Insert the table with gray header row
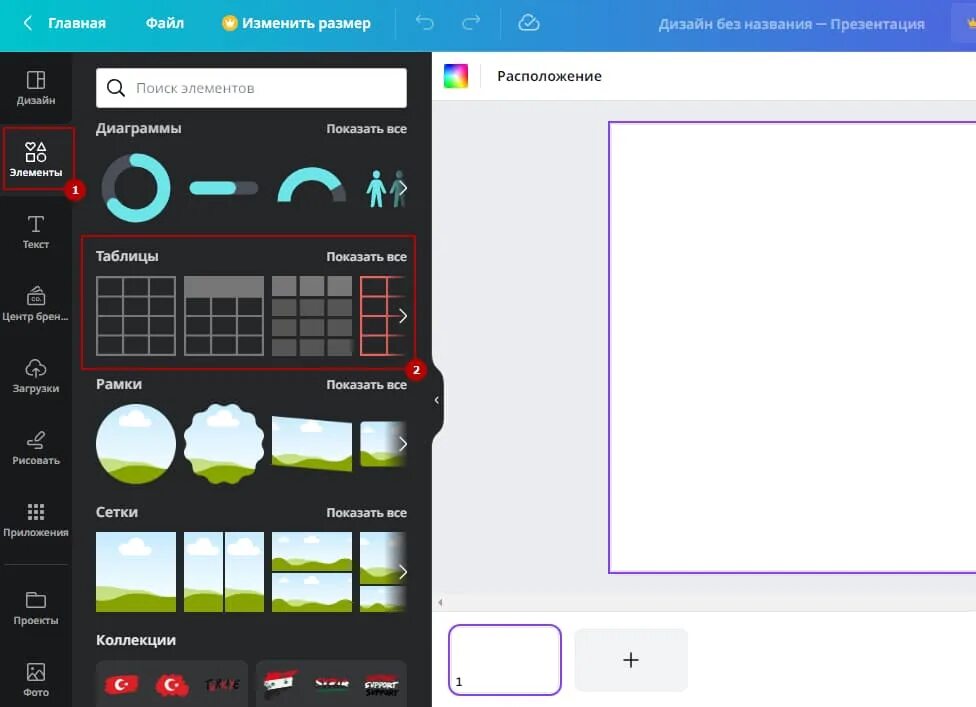976x707 pixels. (224, 316)
